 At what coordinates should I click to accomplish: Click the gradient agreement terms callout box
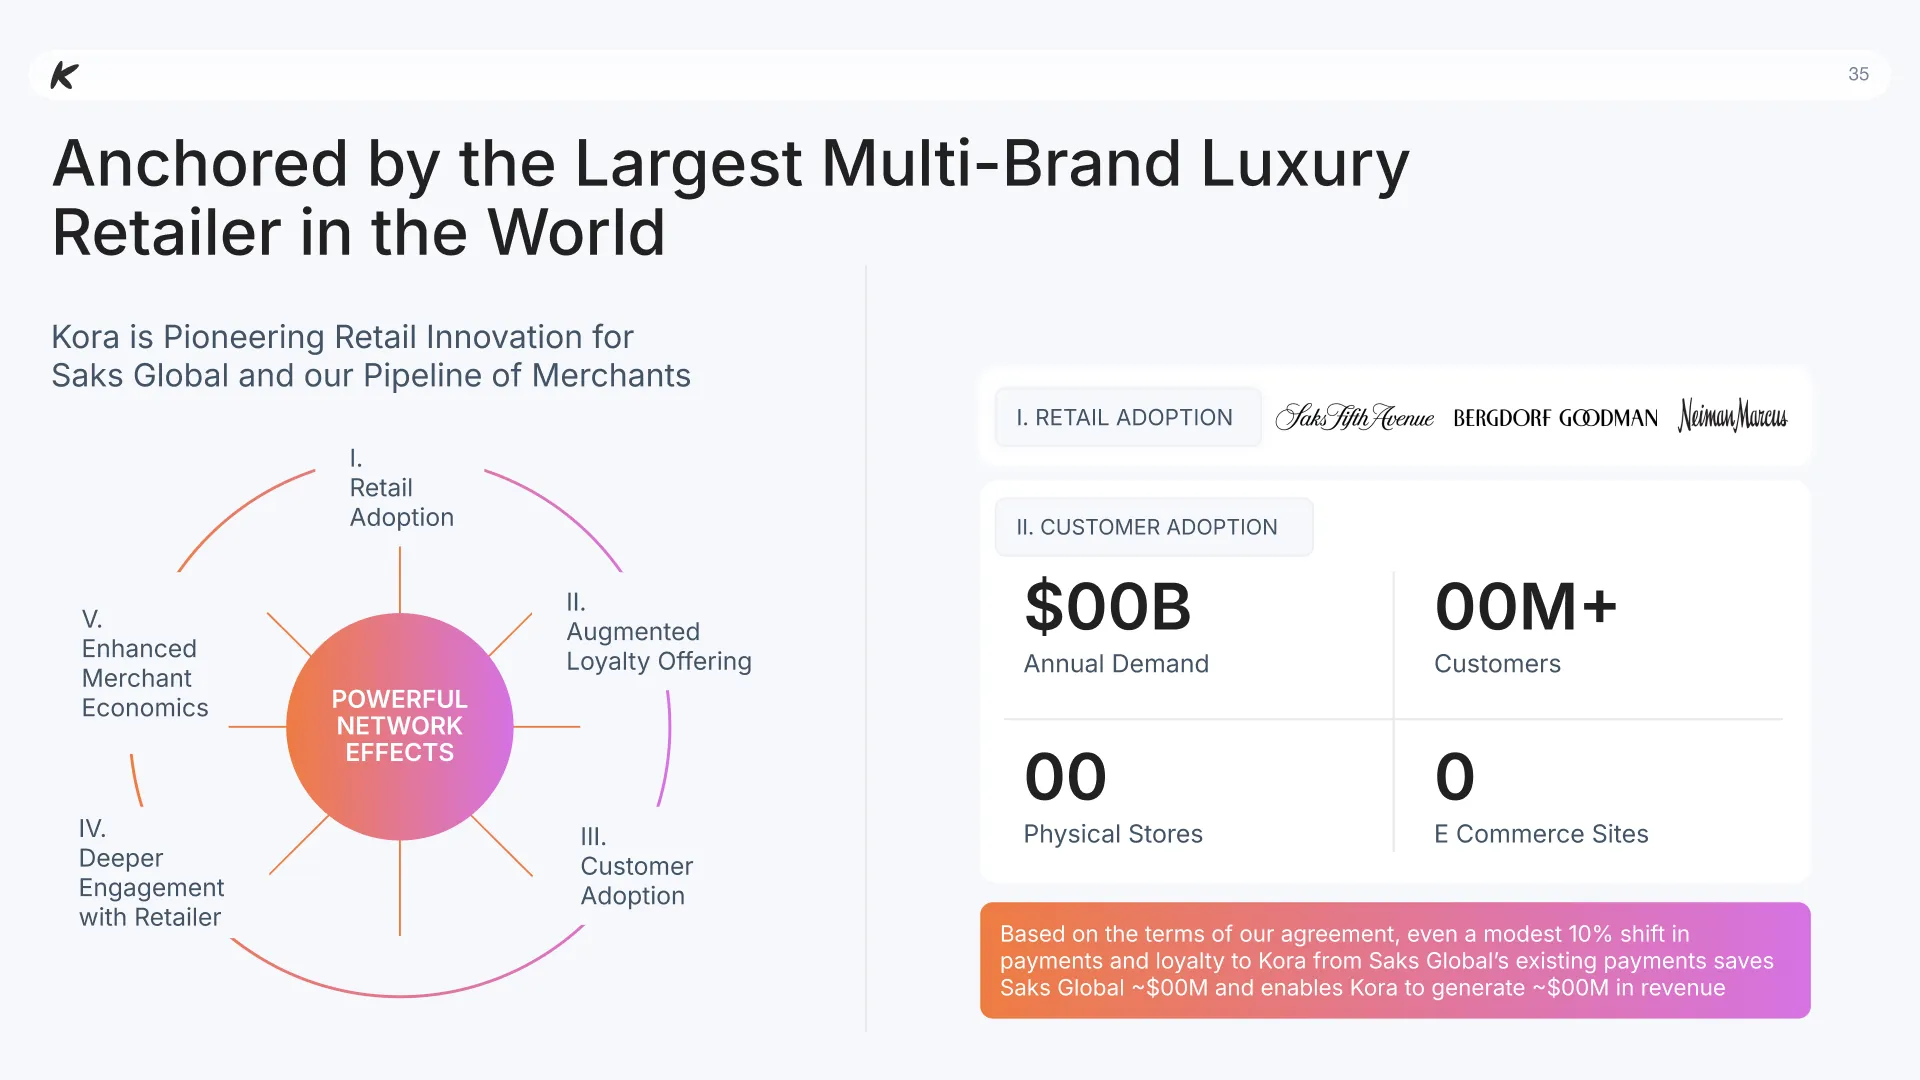point(1395,960)
